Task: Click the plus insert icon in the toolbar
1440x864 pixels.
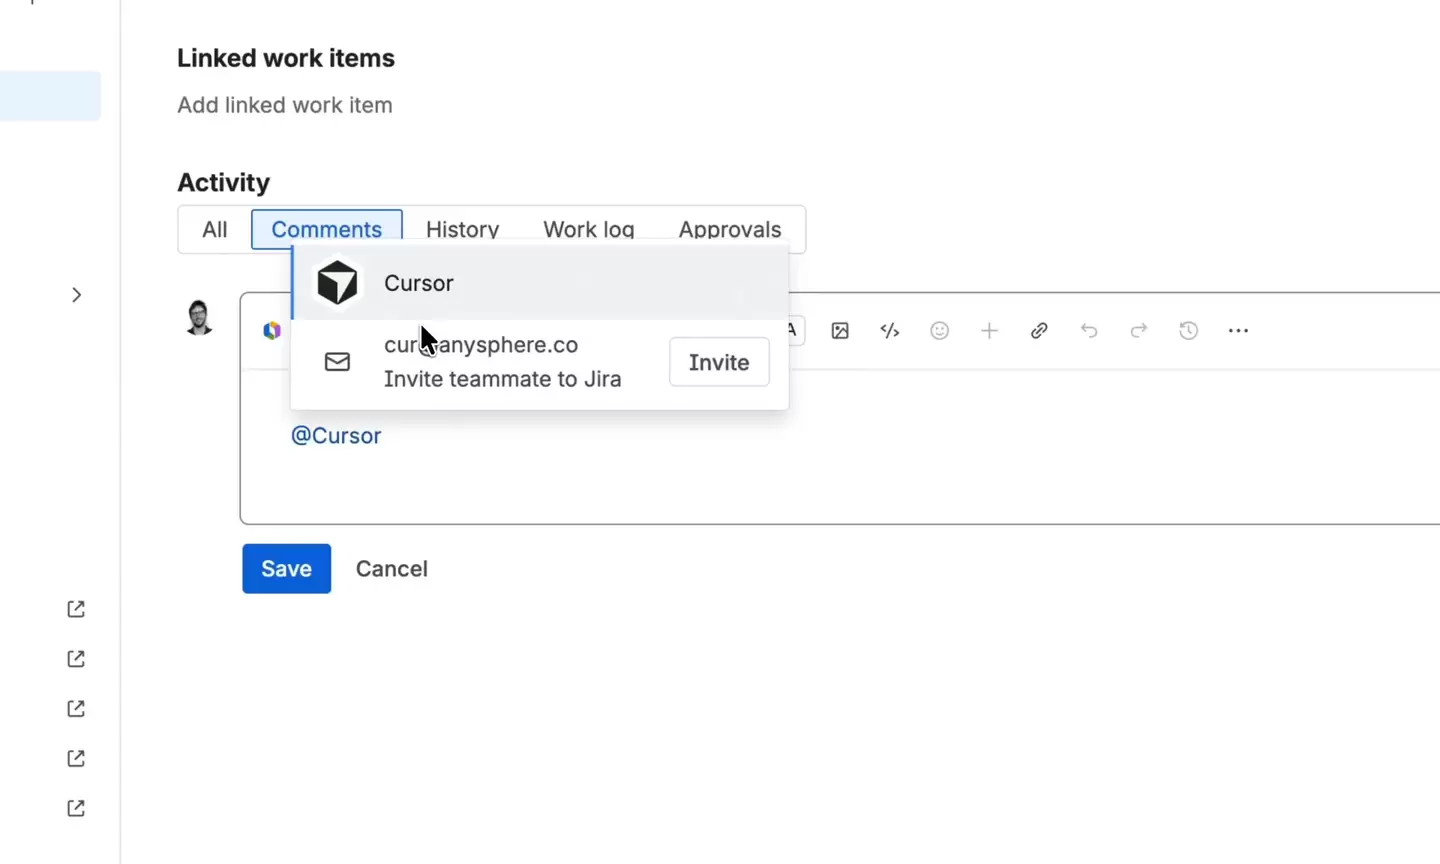Action: point(989,331)
